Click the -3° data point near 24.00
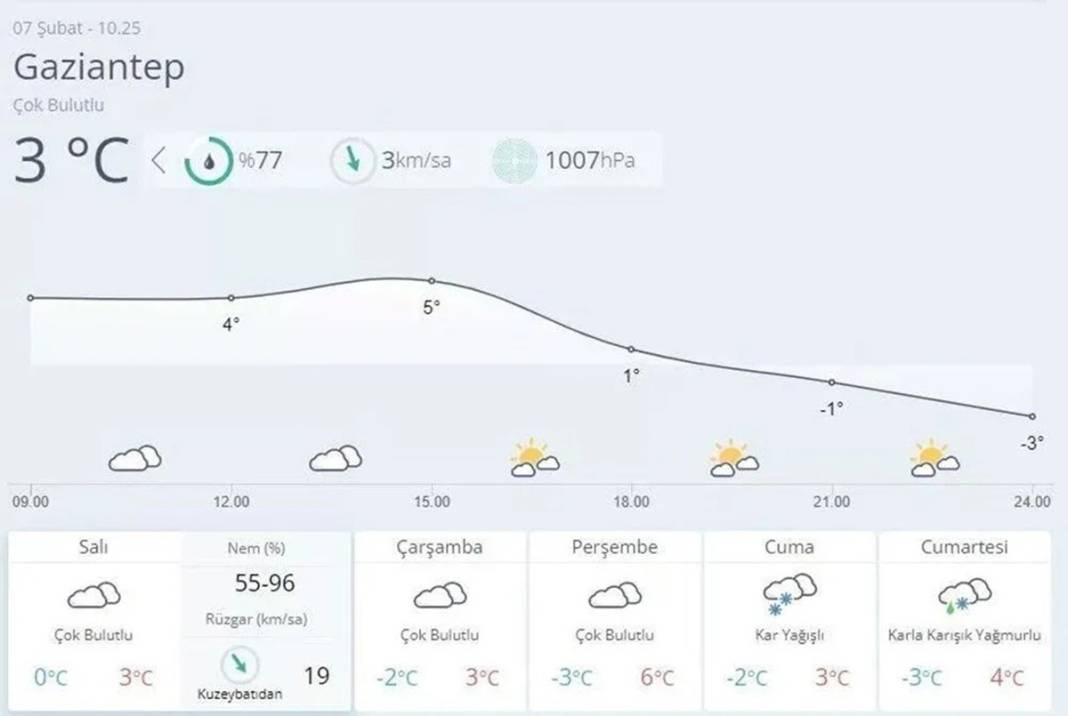Viewport: 1068px width, 716px height. (1032, 417)
